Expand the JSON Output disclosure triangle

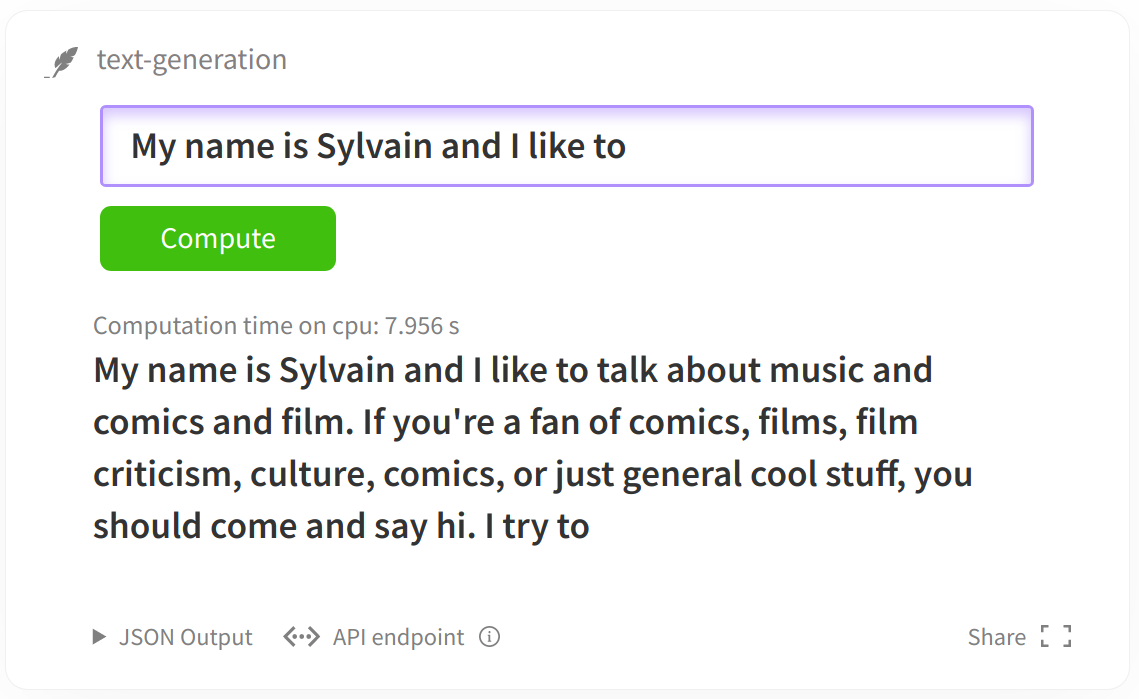[100, 637]
